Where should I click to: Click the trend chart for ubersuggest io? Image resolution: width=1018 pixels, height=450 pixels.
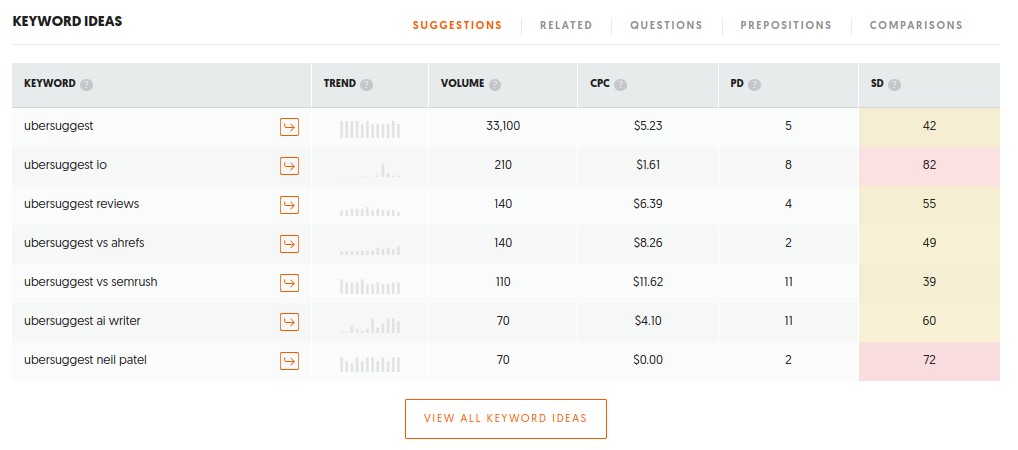pyautogui.click(x=369, y=166)
